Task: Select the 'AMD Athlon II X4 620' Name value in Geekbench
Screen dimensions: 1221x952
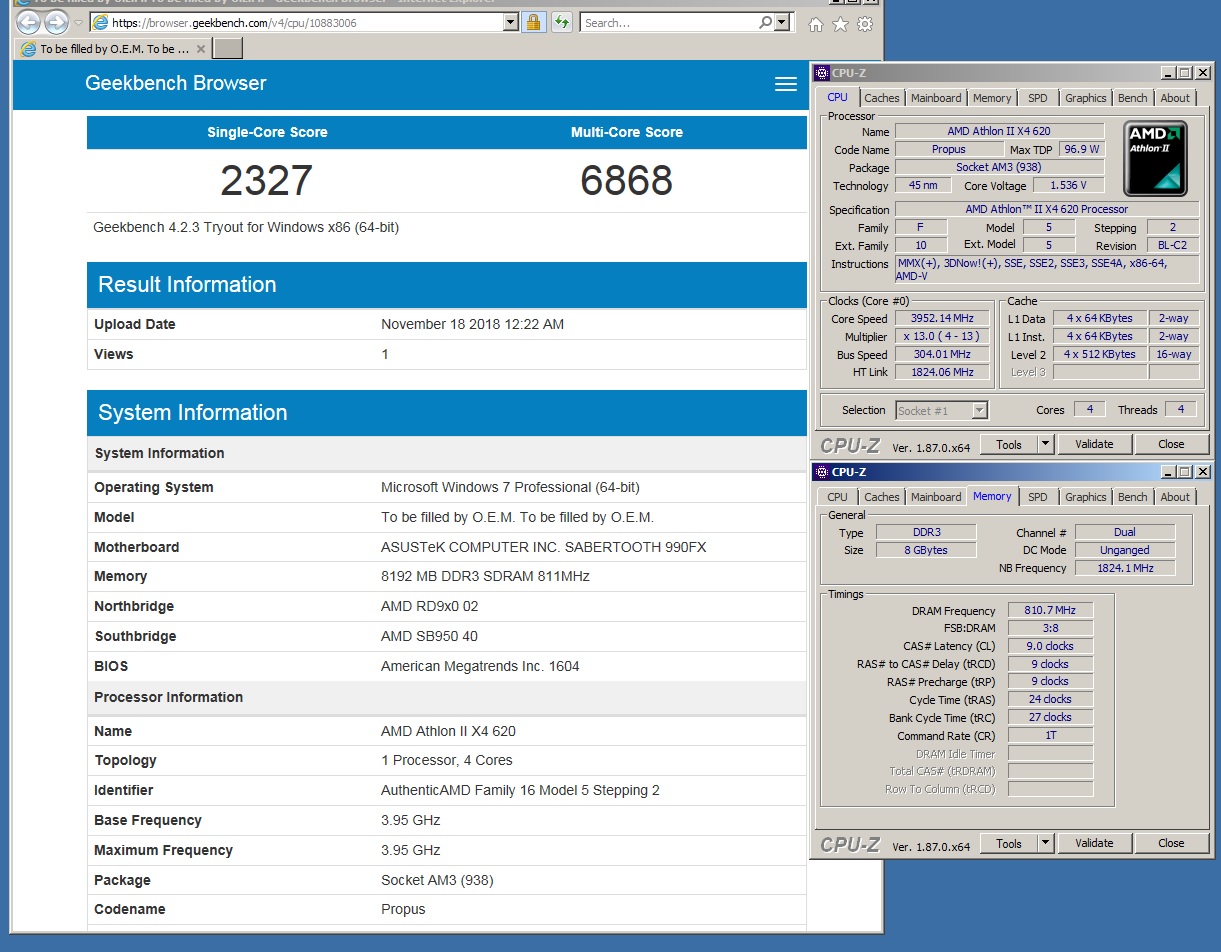Action: pos(448,731)
